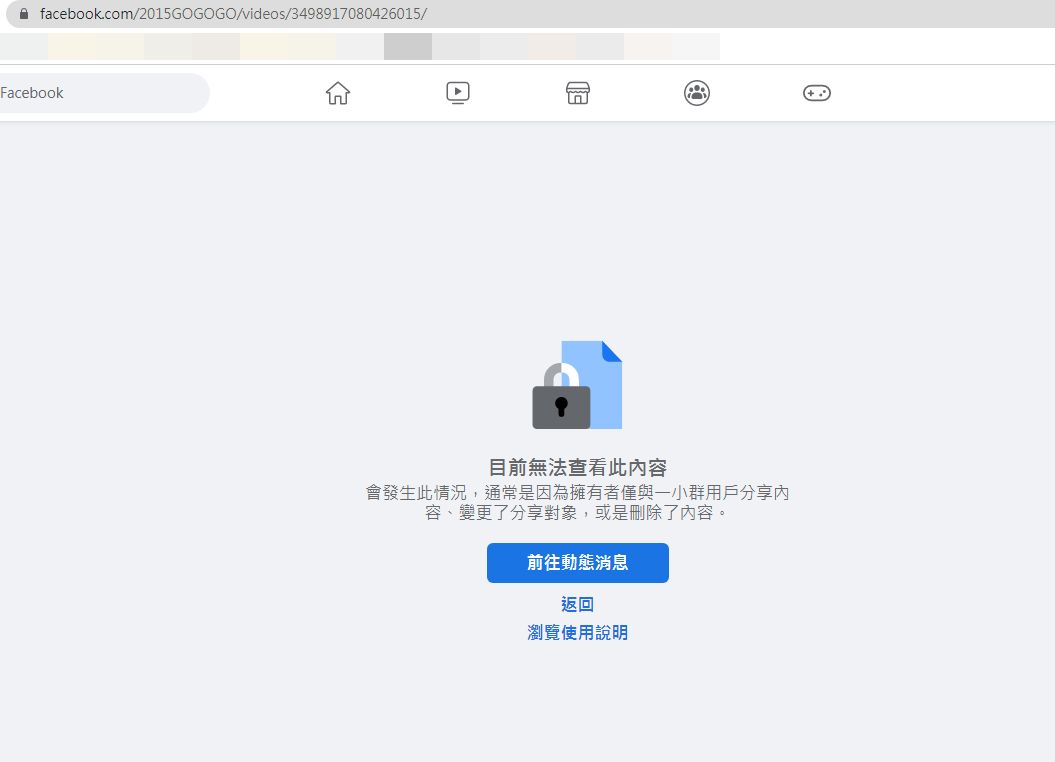Select the darkest gray bookmark in bookmarks bar
Image resolution: width=1055 pixels, height=762 pixels.
(x=408, y=46)
